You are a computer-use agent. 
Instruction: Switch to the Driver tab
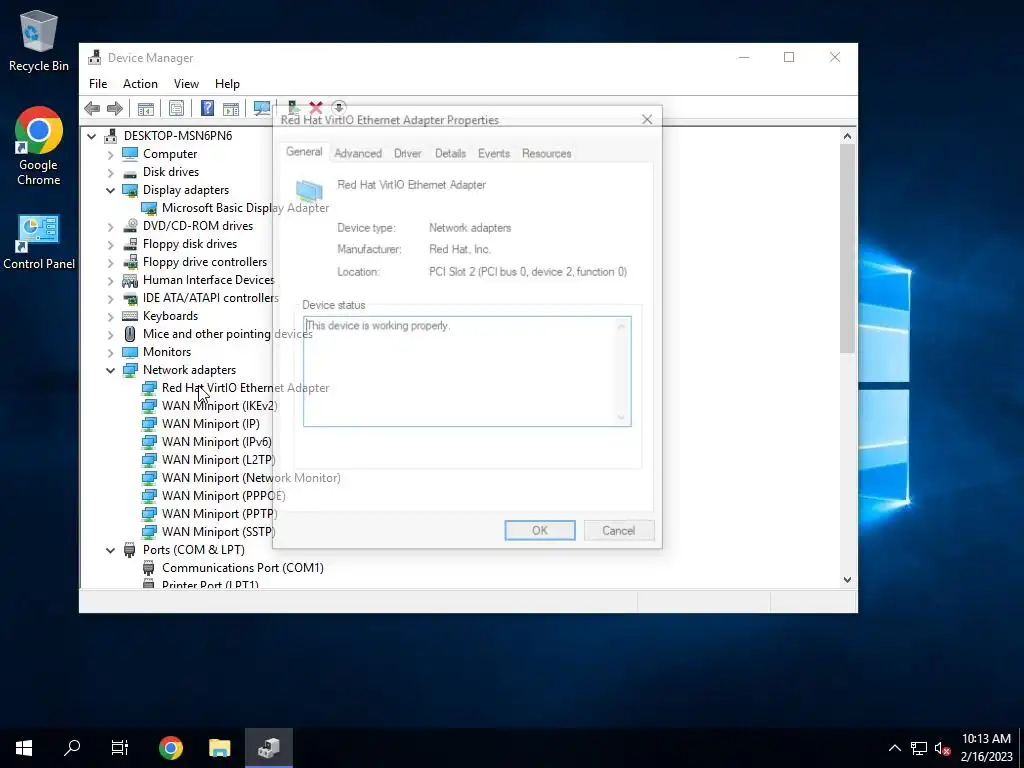[408, 153]
